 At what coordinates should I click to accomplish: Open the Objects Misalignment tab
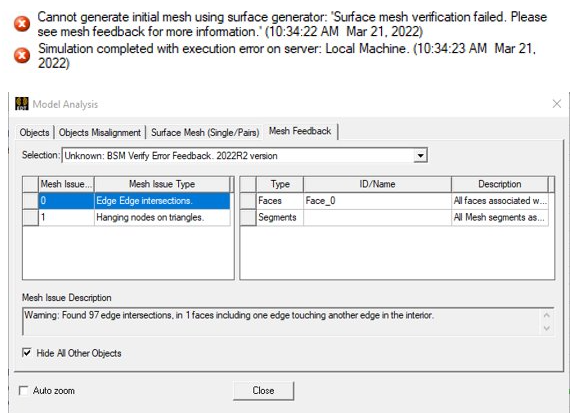(100, 133)
